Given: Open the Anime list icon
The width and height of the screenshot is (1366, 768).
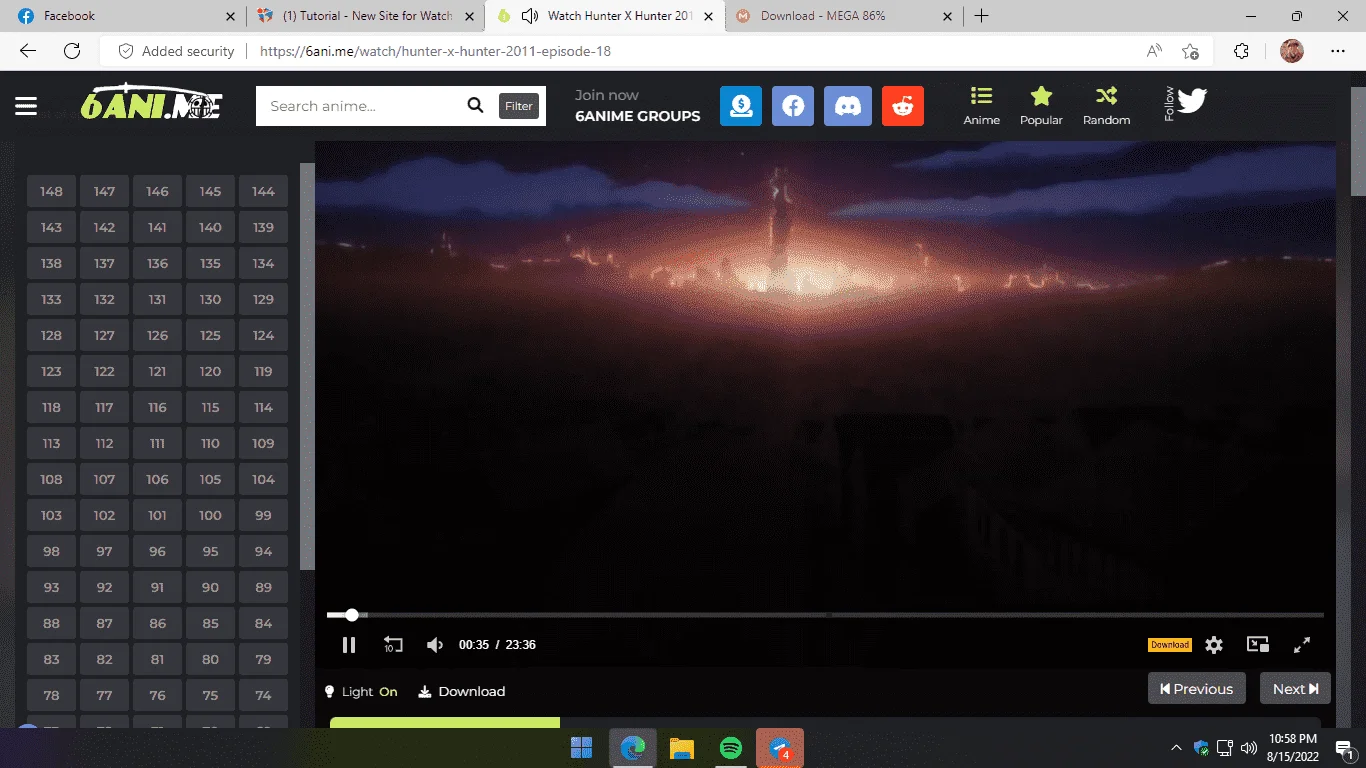Looking at the screenshot, I should [x=981, y=106].
